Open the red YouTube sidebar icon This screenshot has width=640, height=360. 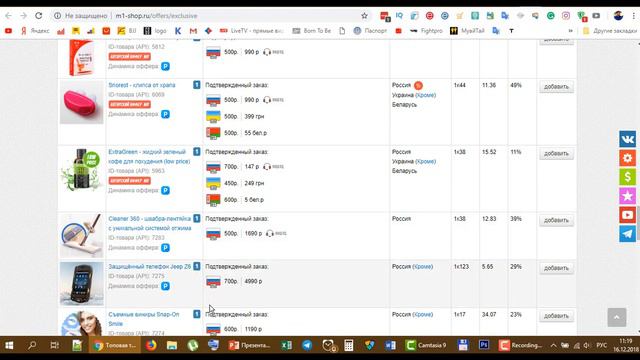click(x=627, y=215)
